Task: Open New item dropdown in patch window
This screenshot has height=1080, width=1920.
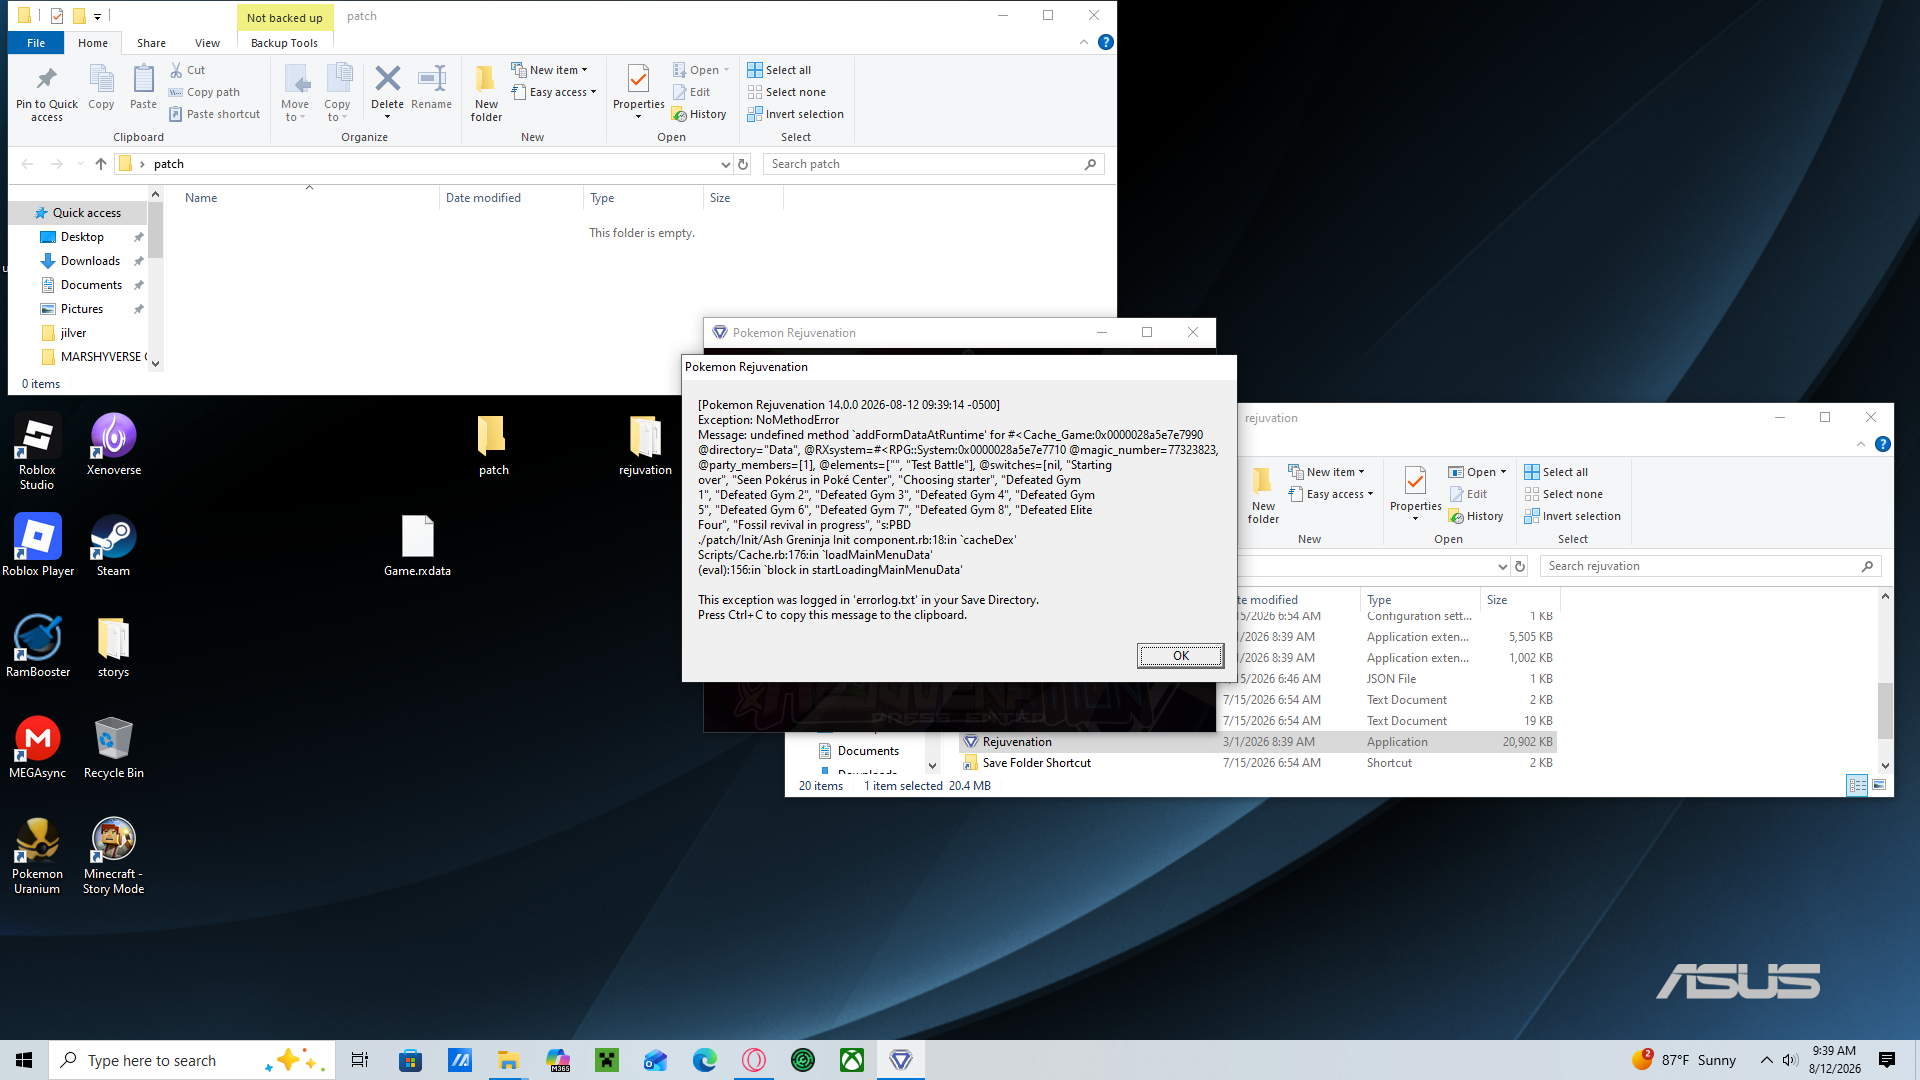Action: point(550,70)
